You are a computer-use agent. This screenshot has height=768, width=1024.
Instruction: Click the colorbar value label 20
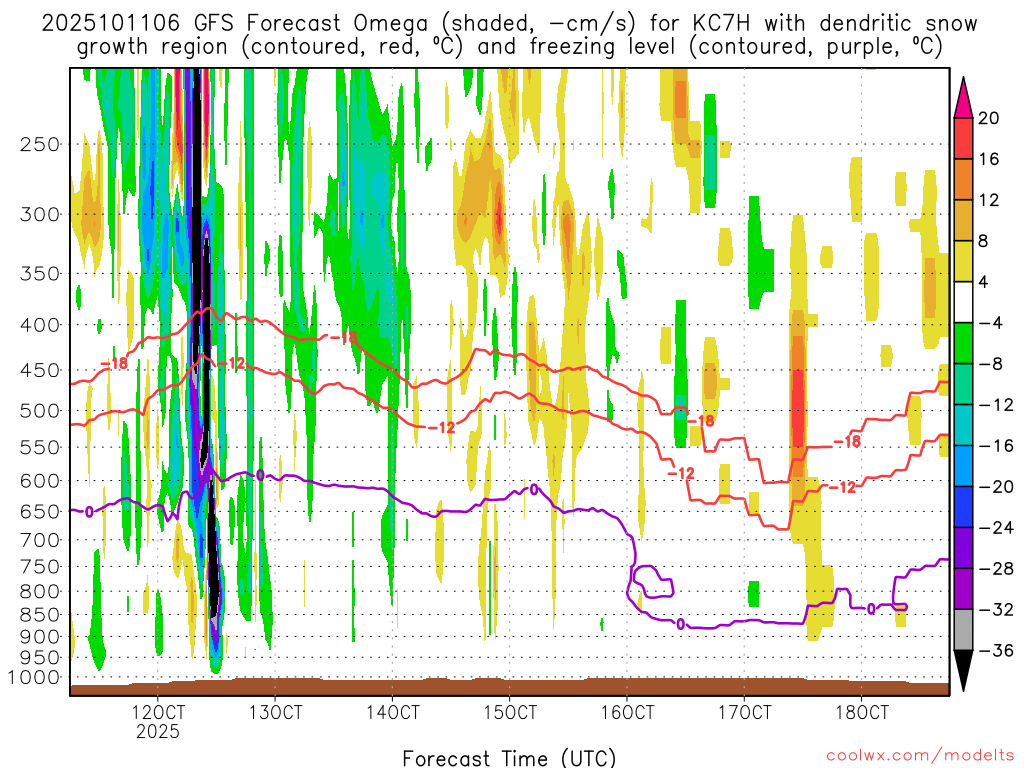pyautogui.click(x=989, y=118)
